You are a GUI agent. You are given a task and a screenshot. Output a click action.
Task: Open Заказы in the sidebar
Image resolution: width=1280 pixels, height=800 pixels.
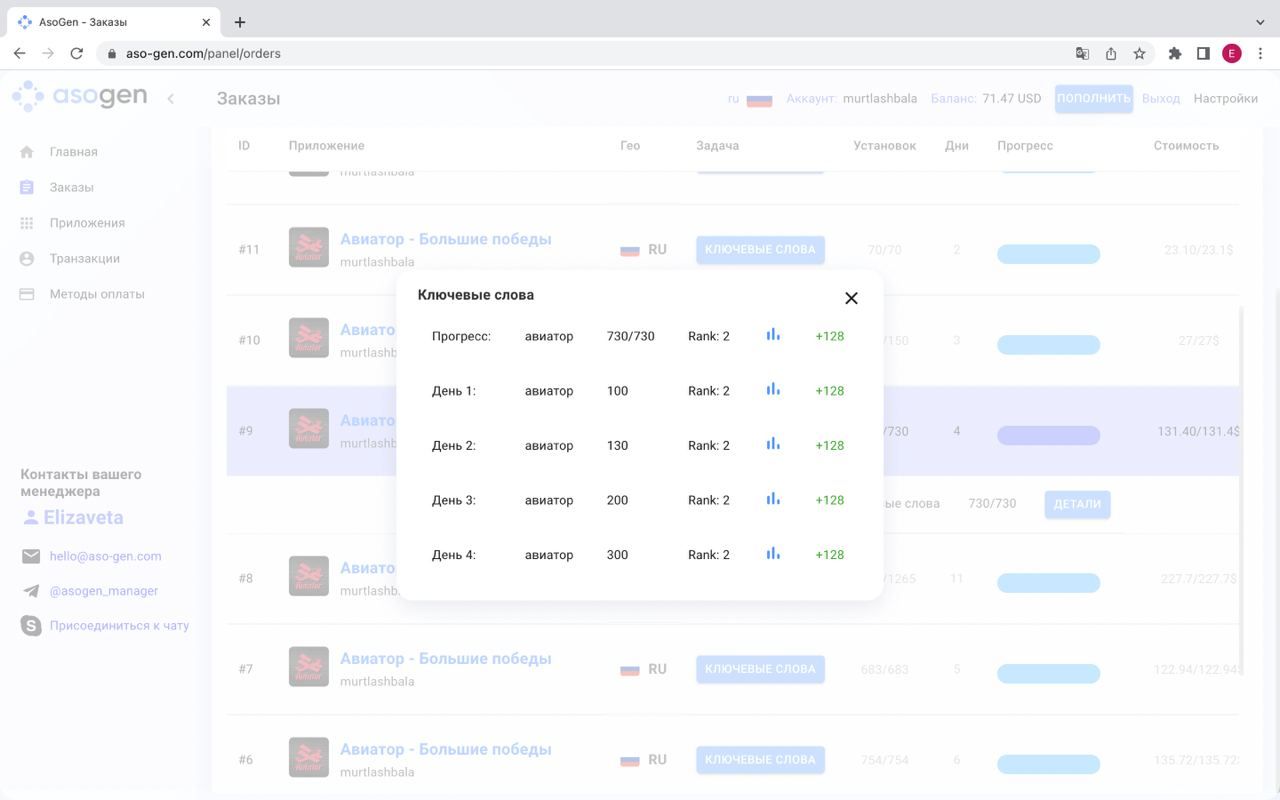(x=71, y=187)
